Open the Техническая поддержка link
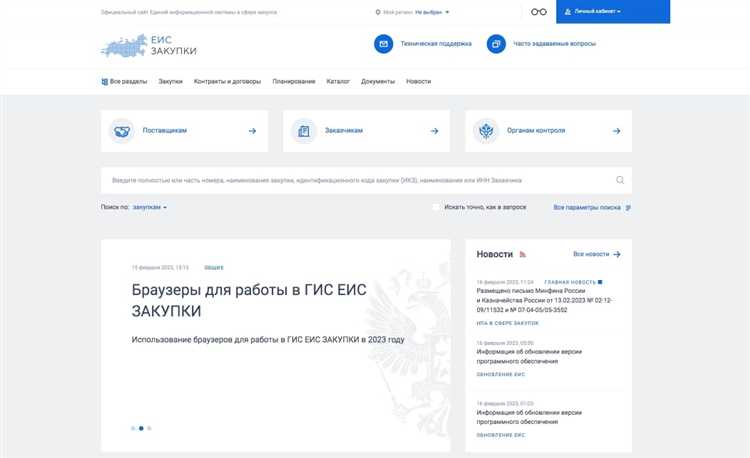The height and width of the screenshot is (458, 750). coord(436,44)
